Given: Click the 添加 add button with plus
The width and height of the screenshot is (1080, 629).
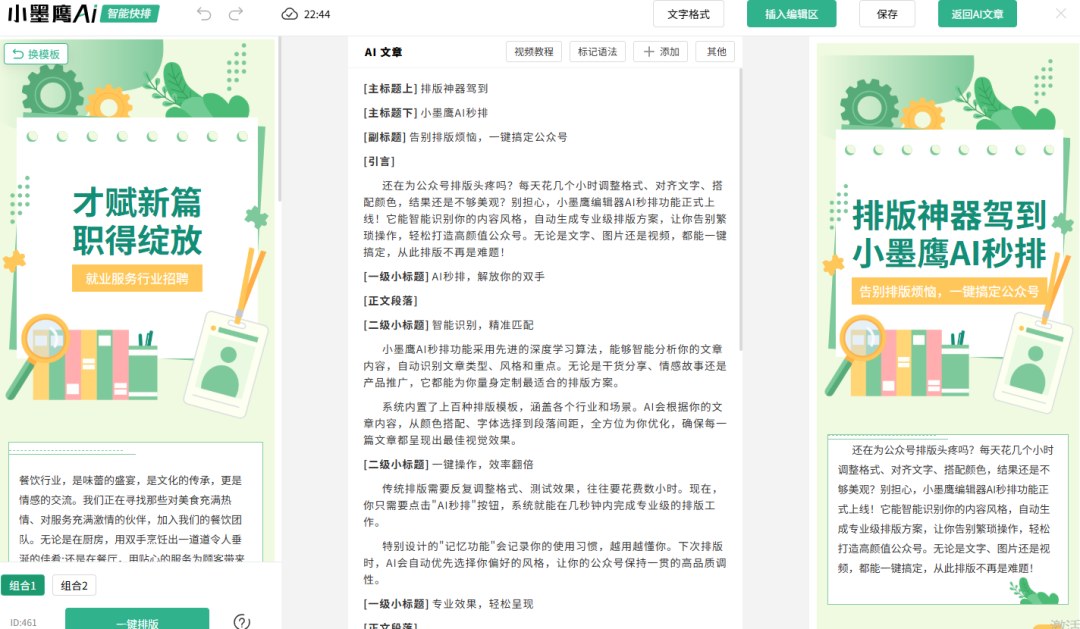Looking at the screenshot, I should click(661, 52).
